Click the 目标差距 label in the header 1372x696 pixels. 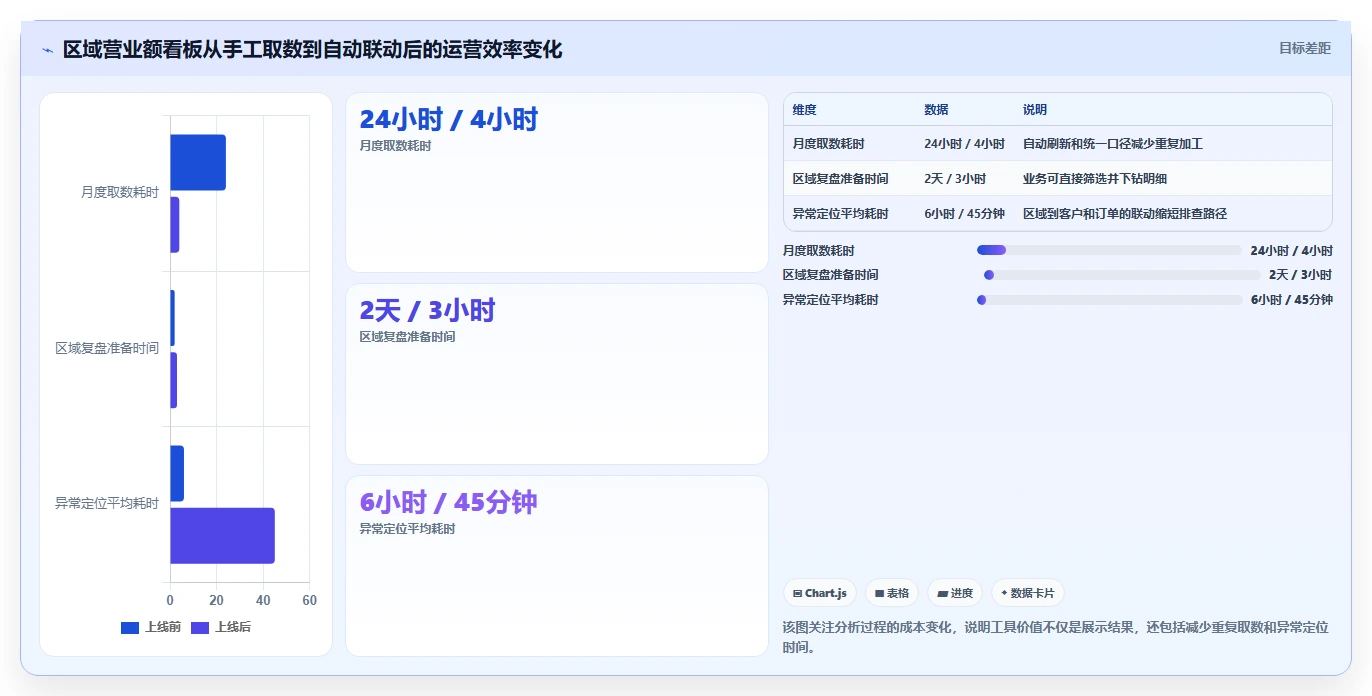1305,48
